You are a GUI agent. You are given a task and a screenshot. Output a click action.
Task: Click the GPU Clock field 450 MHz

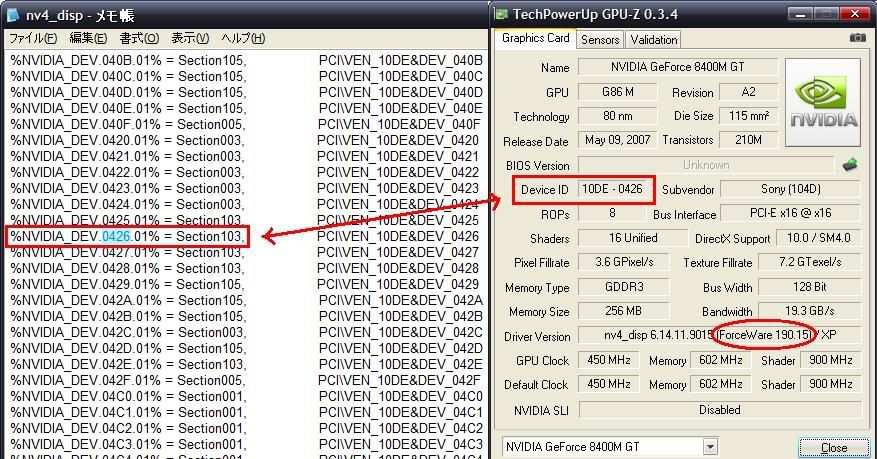pos(609,360)
